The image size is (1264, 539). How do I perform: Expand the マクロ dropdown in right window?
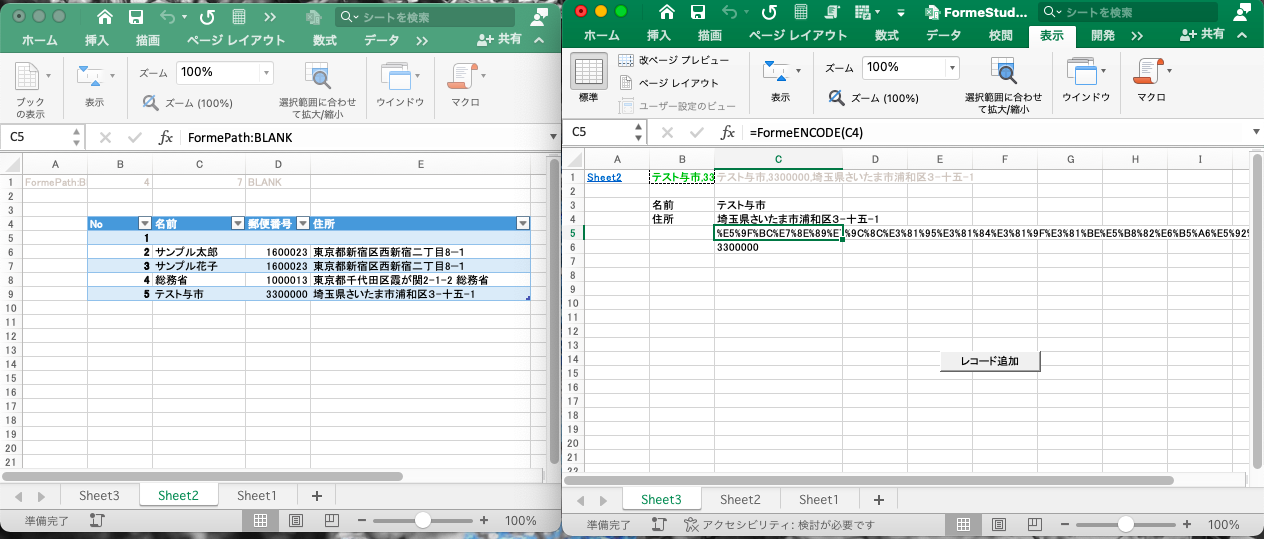tap(1169, 71)
